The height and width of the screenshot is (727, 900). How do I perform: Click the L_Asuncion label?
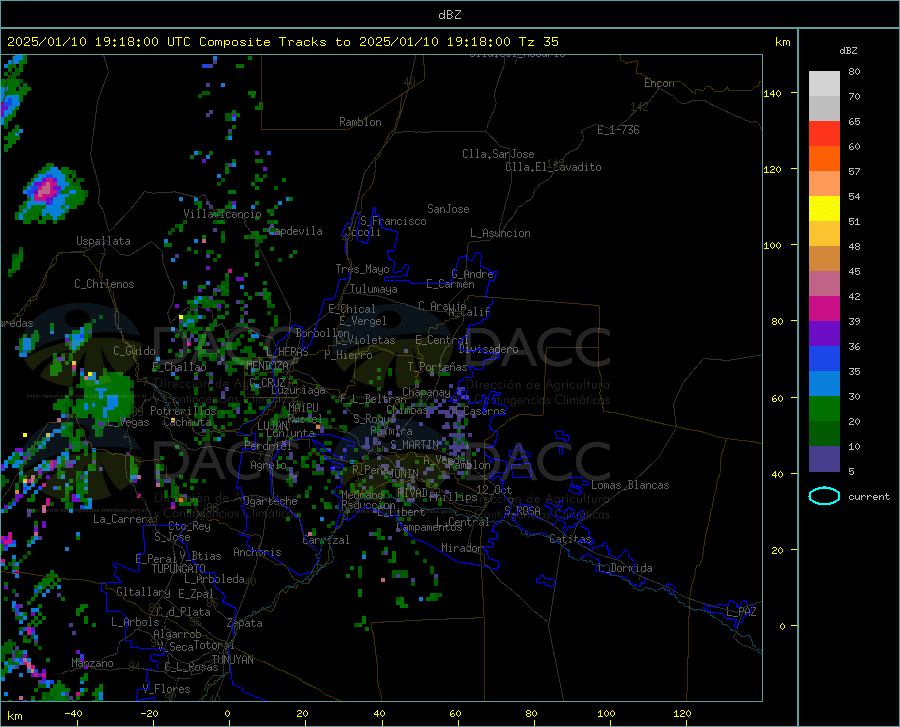click(500, 233)
